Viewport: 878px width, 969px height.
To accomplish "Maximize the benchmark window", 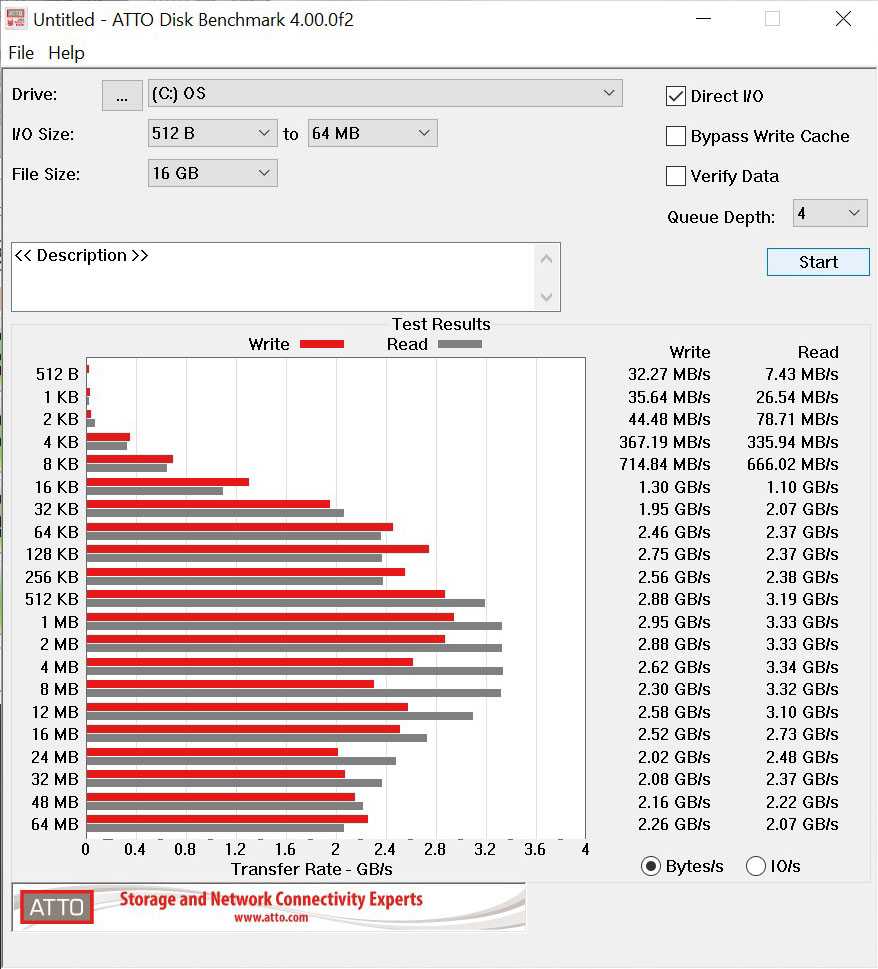I will point(772,19).
